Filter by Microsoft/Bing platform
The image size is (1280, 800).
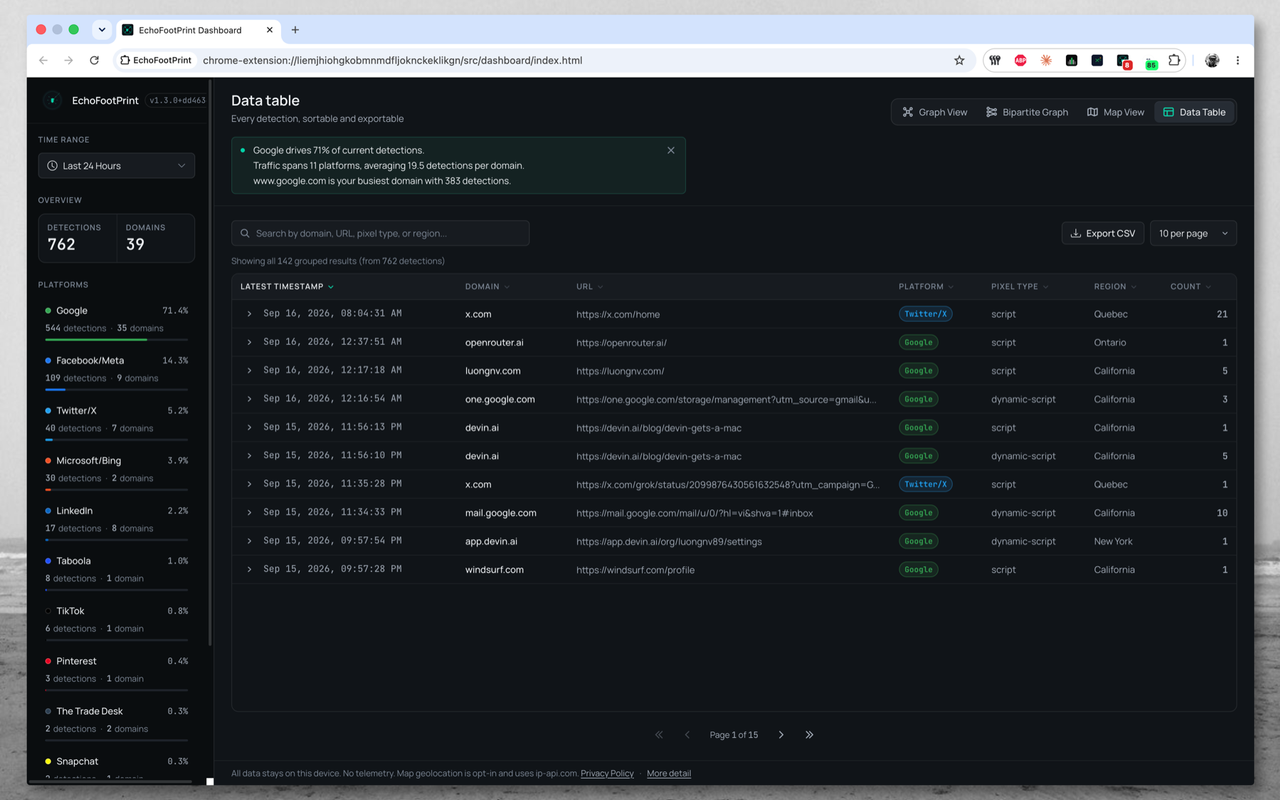pyautogui.click(x=116, y=471)
